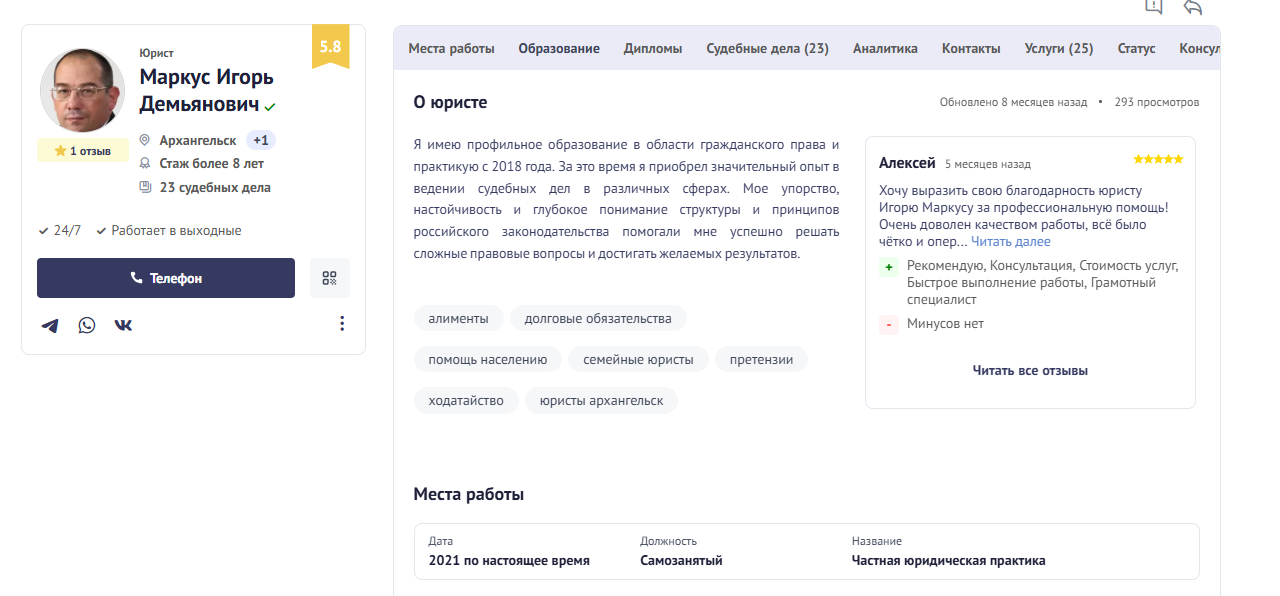
Task: Select the долговые обязательства tag
Action: coord(598,319)
